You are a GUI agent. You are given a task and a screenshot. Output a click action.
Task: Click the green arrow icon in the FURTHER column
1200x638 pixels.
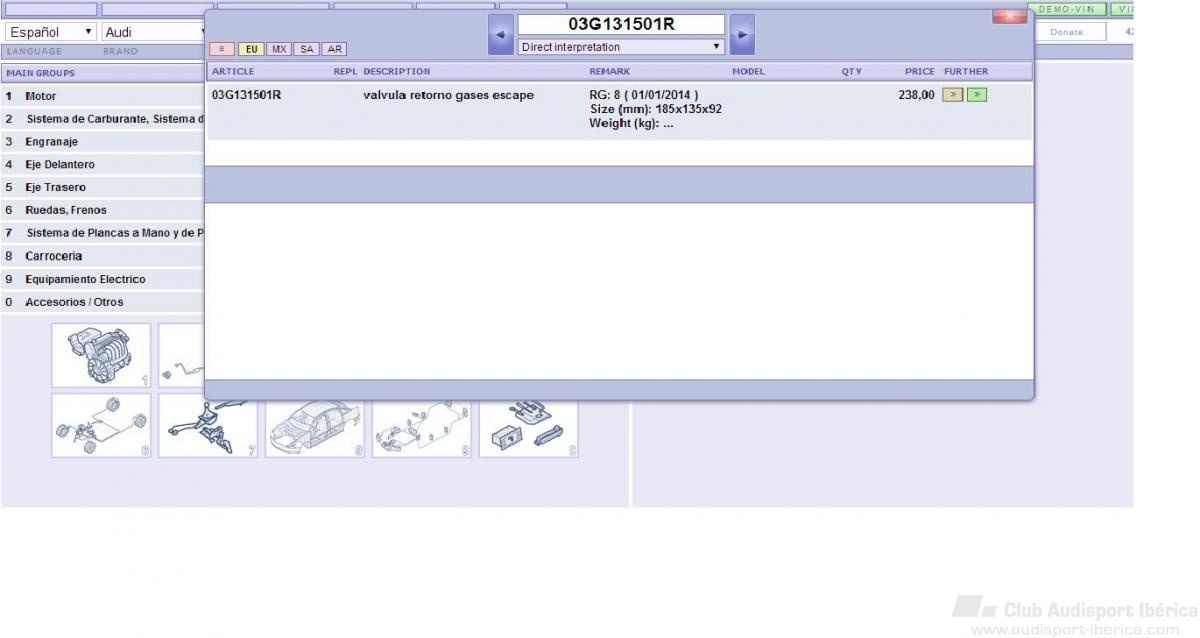(977, 95)
